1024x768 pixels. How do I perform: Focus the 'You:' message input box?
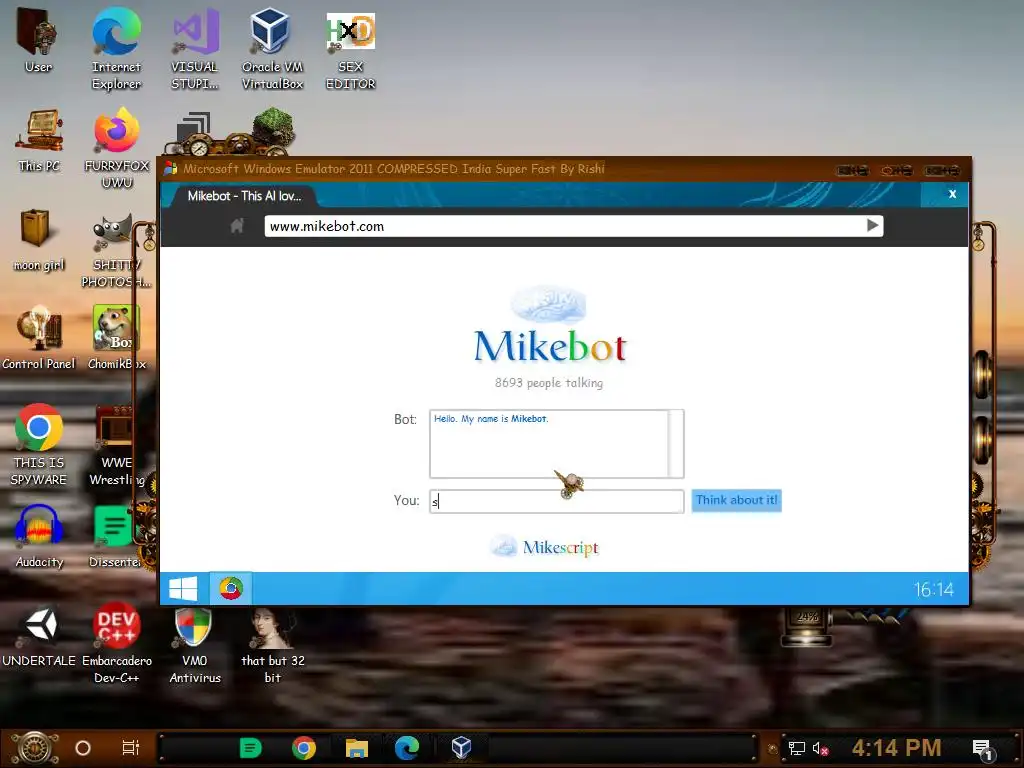tap(556, 501)
